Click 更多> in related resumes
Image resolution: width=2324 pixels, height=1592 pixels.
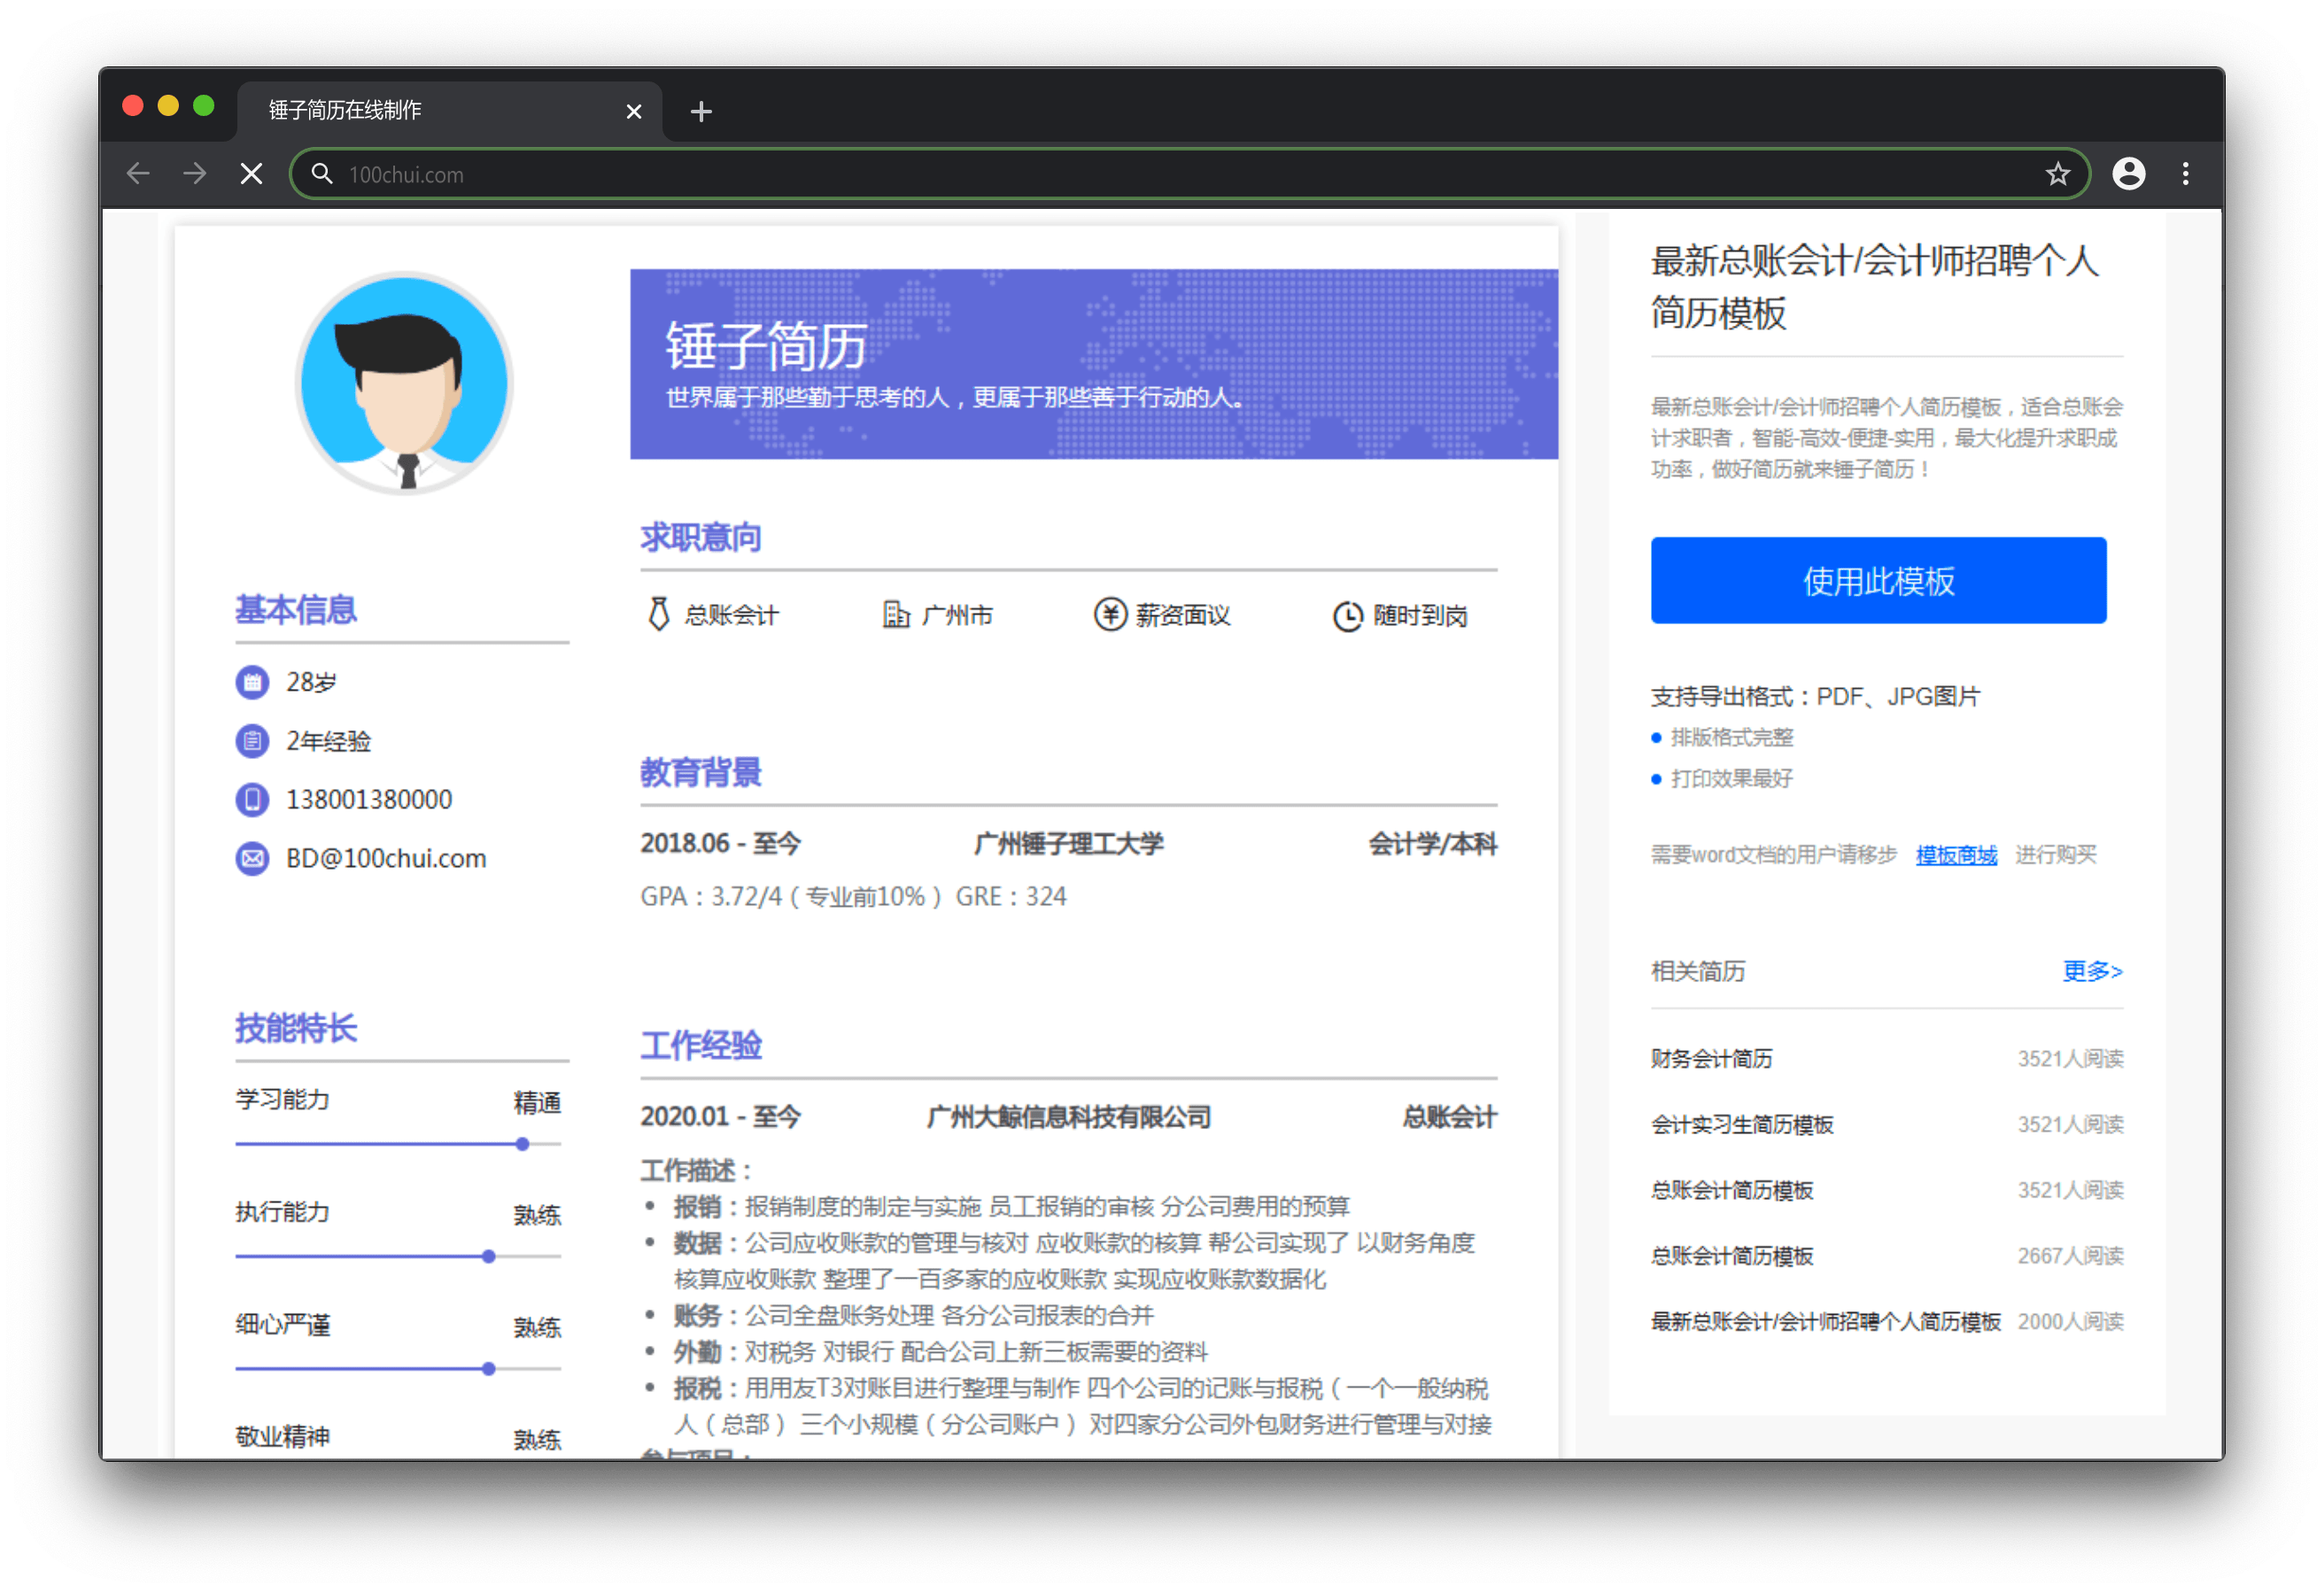pos(2092,971)
